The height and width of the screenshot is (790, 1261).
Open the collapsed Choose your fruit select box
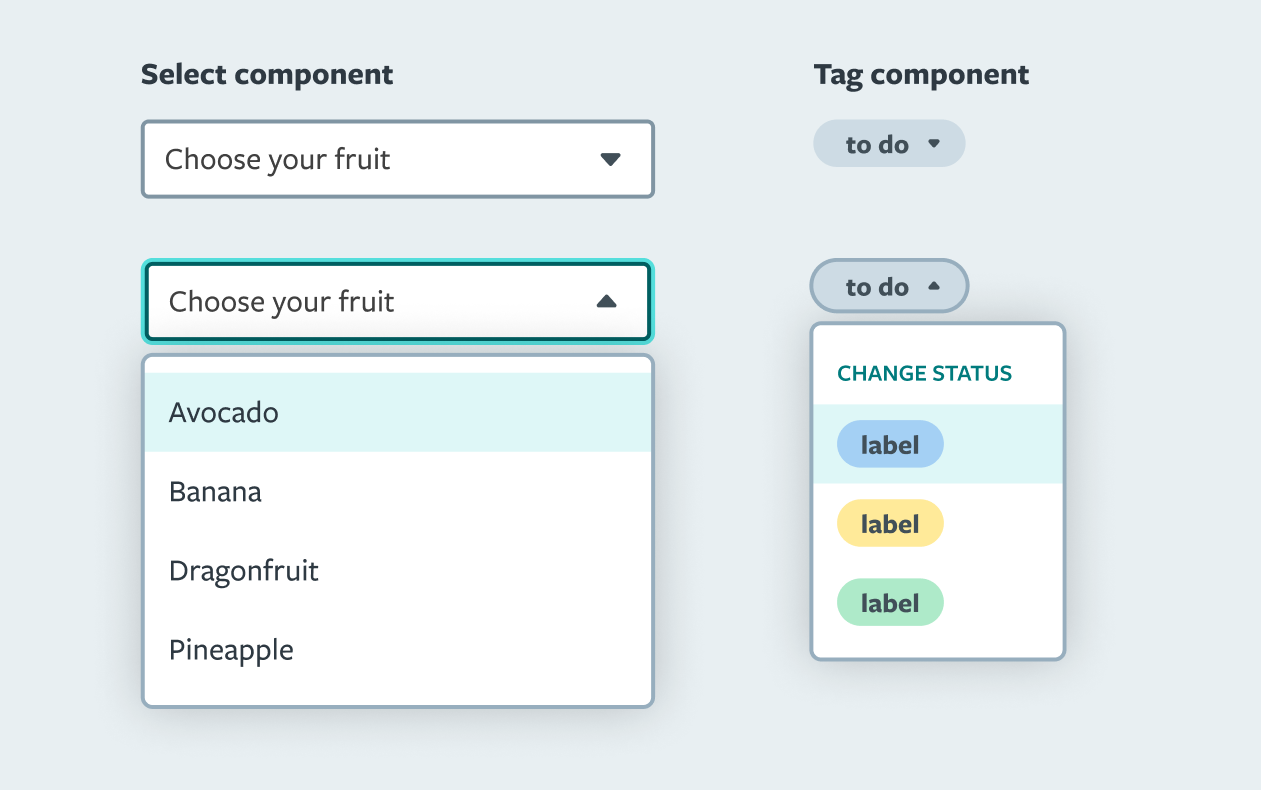397,160
